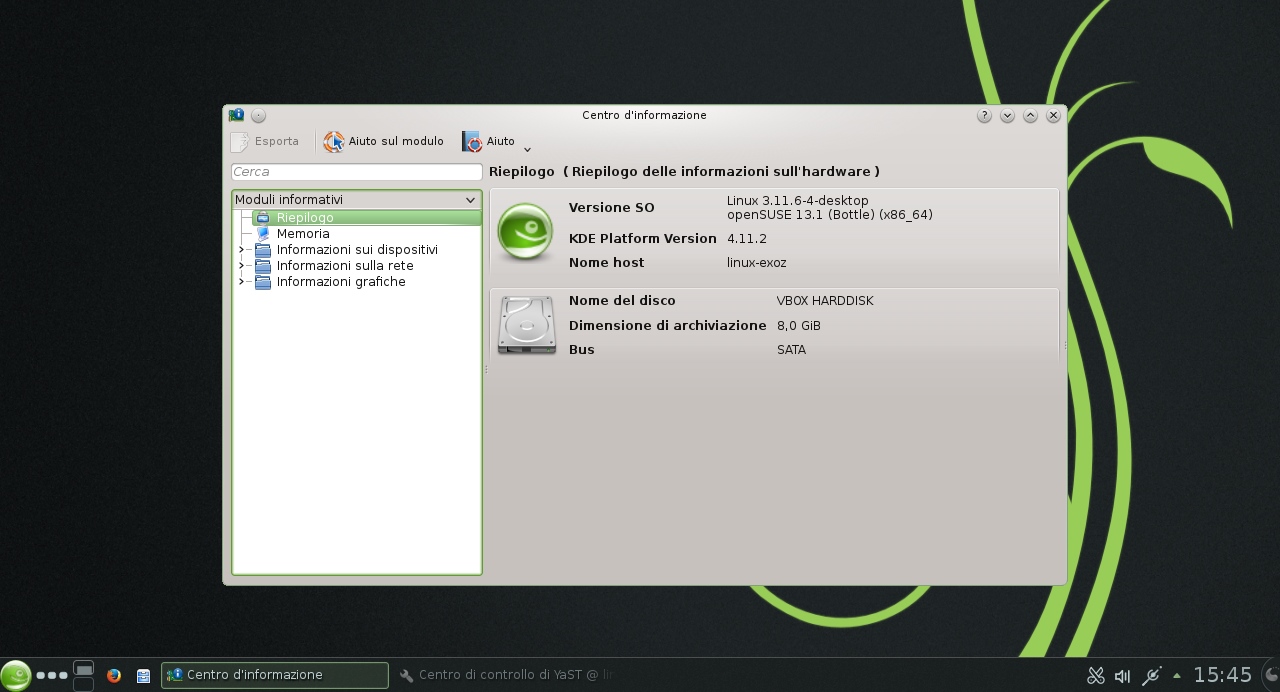Image resolution: width=1280 pixels, height=692 pixels.
Task: Open the Aiuto help menu
Action: 489,142
